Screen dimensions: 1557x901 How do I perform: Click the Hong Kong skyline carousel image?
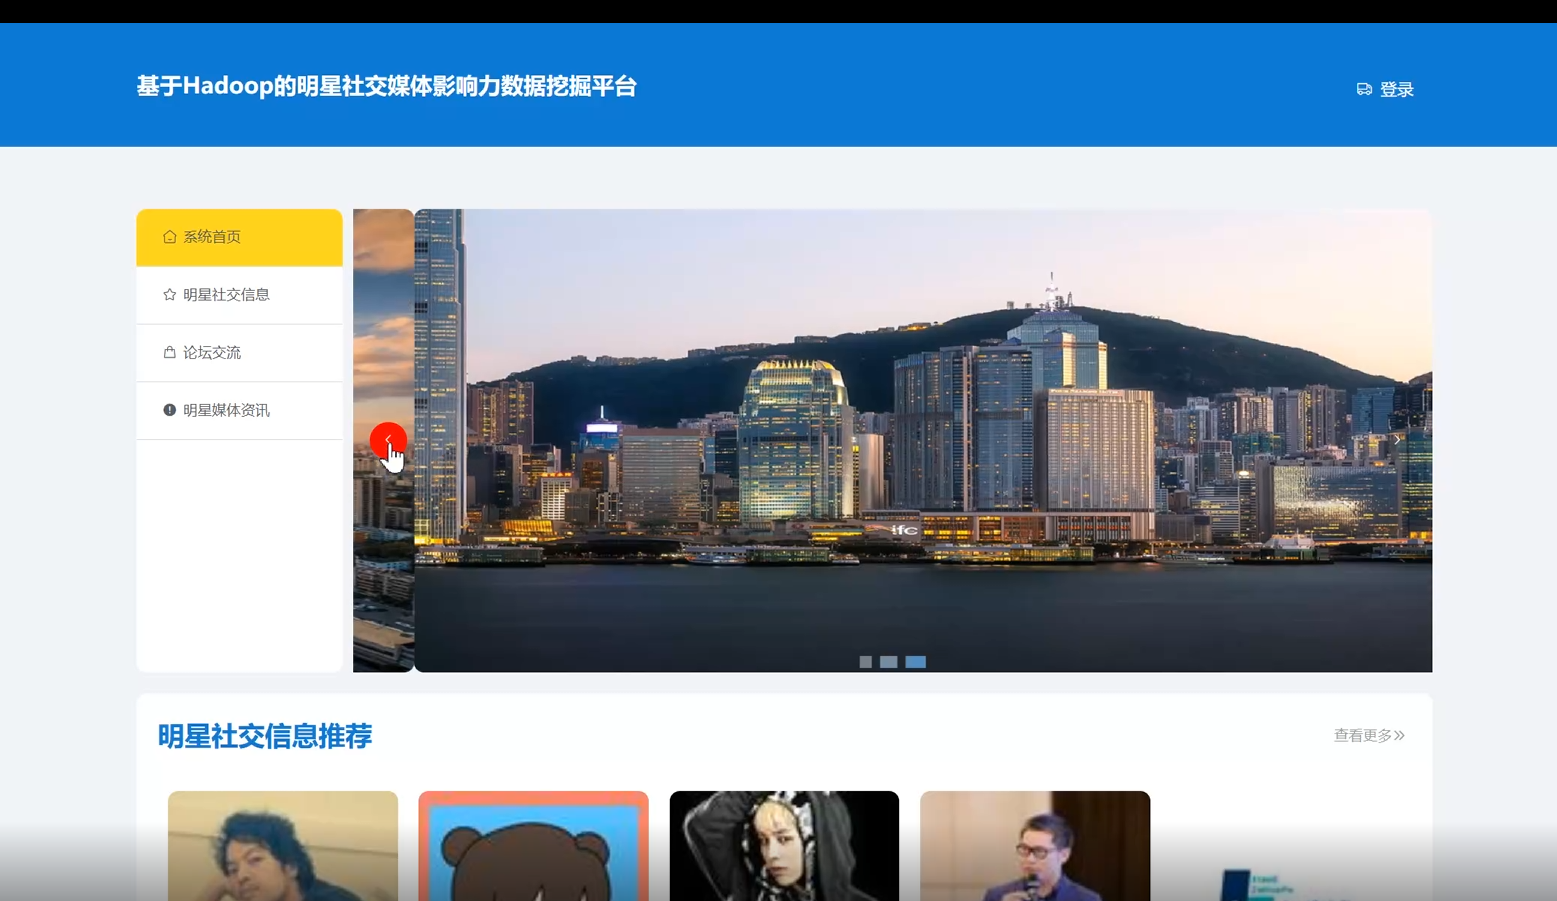[x=923, y=440]
